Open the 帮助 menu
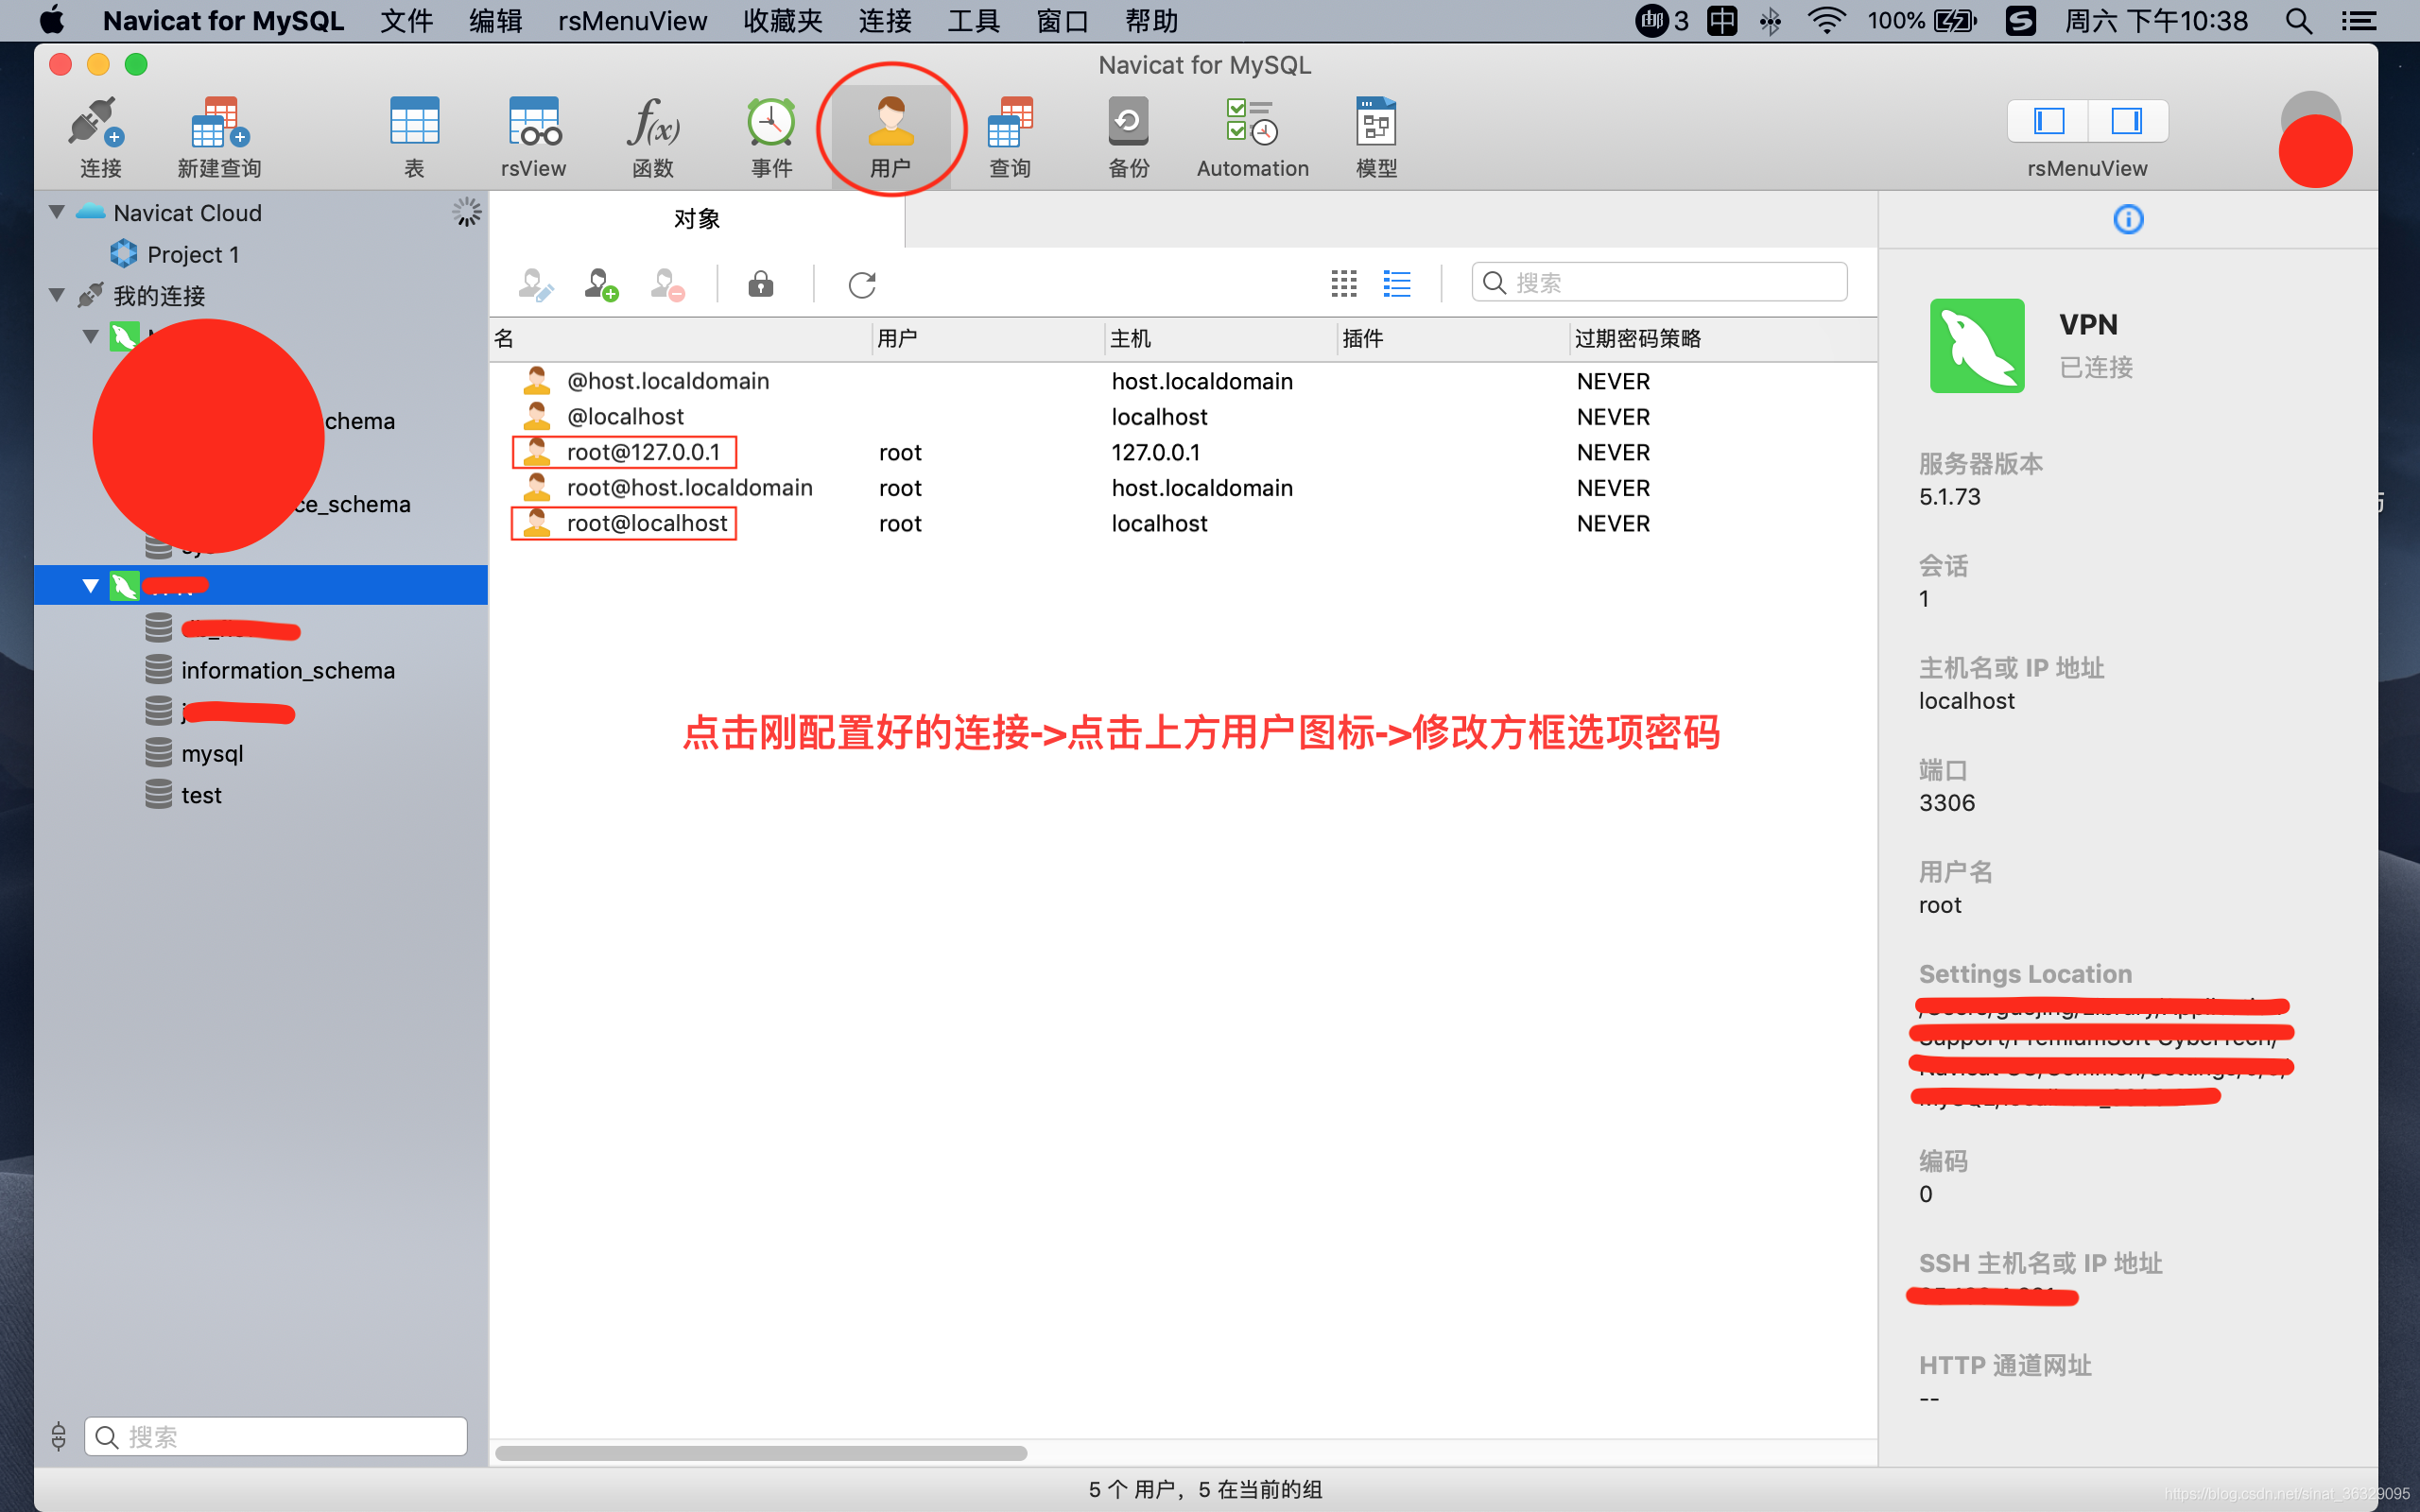The height and width of the screenshot is (1512, 2420). click(1152, 21)
